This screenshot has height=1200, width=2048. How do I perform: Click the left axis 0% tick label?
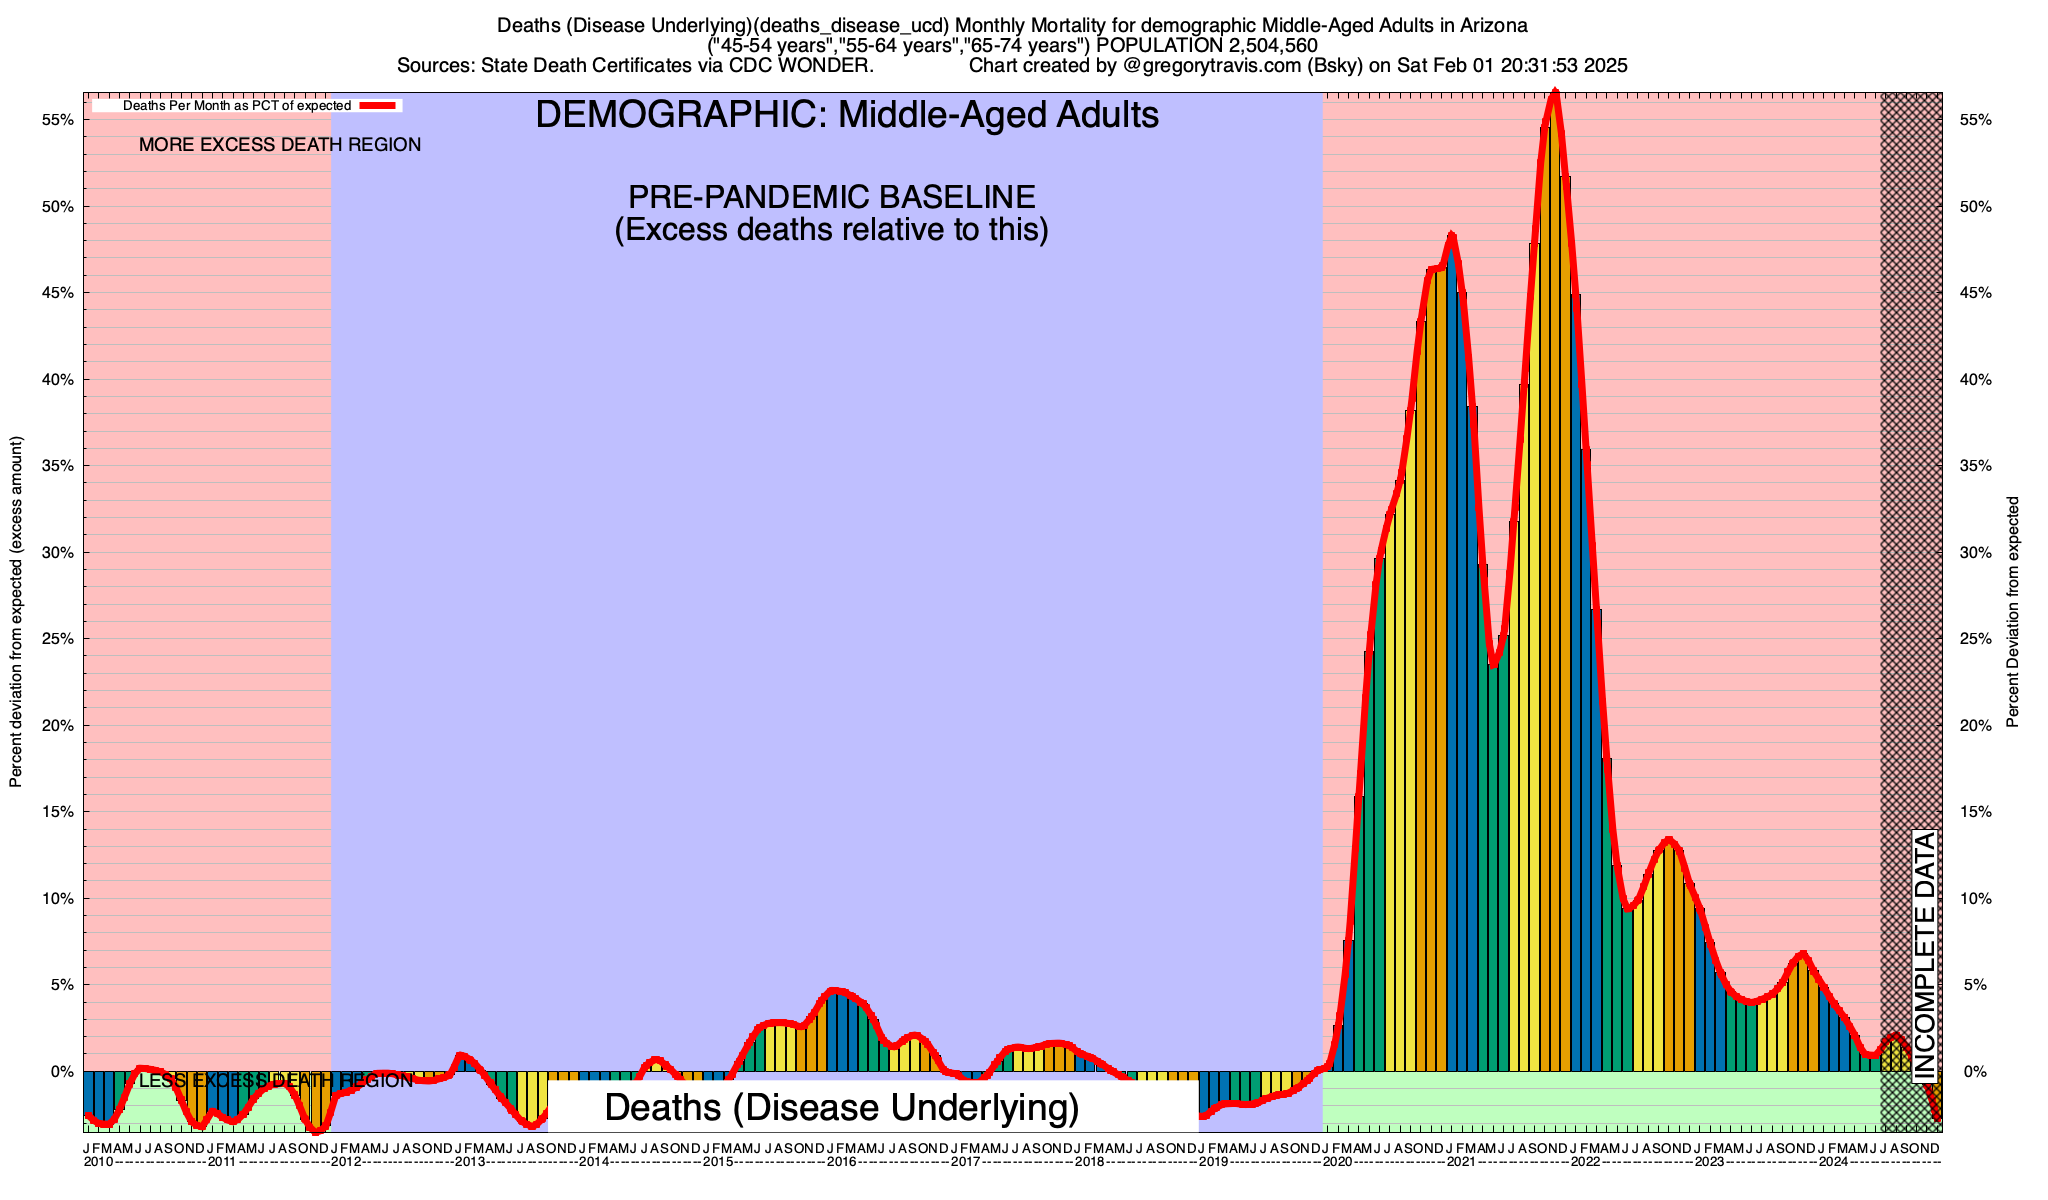click(62, 1072)
